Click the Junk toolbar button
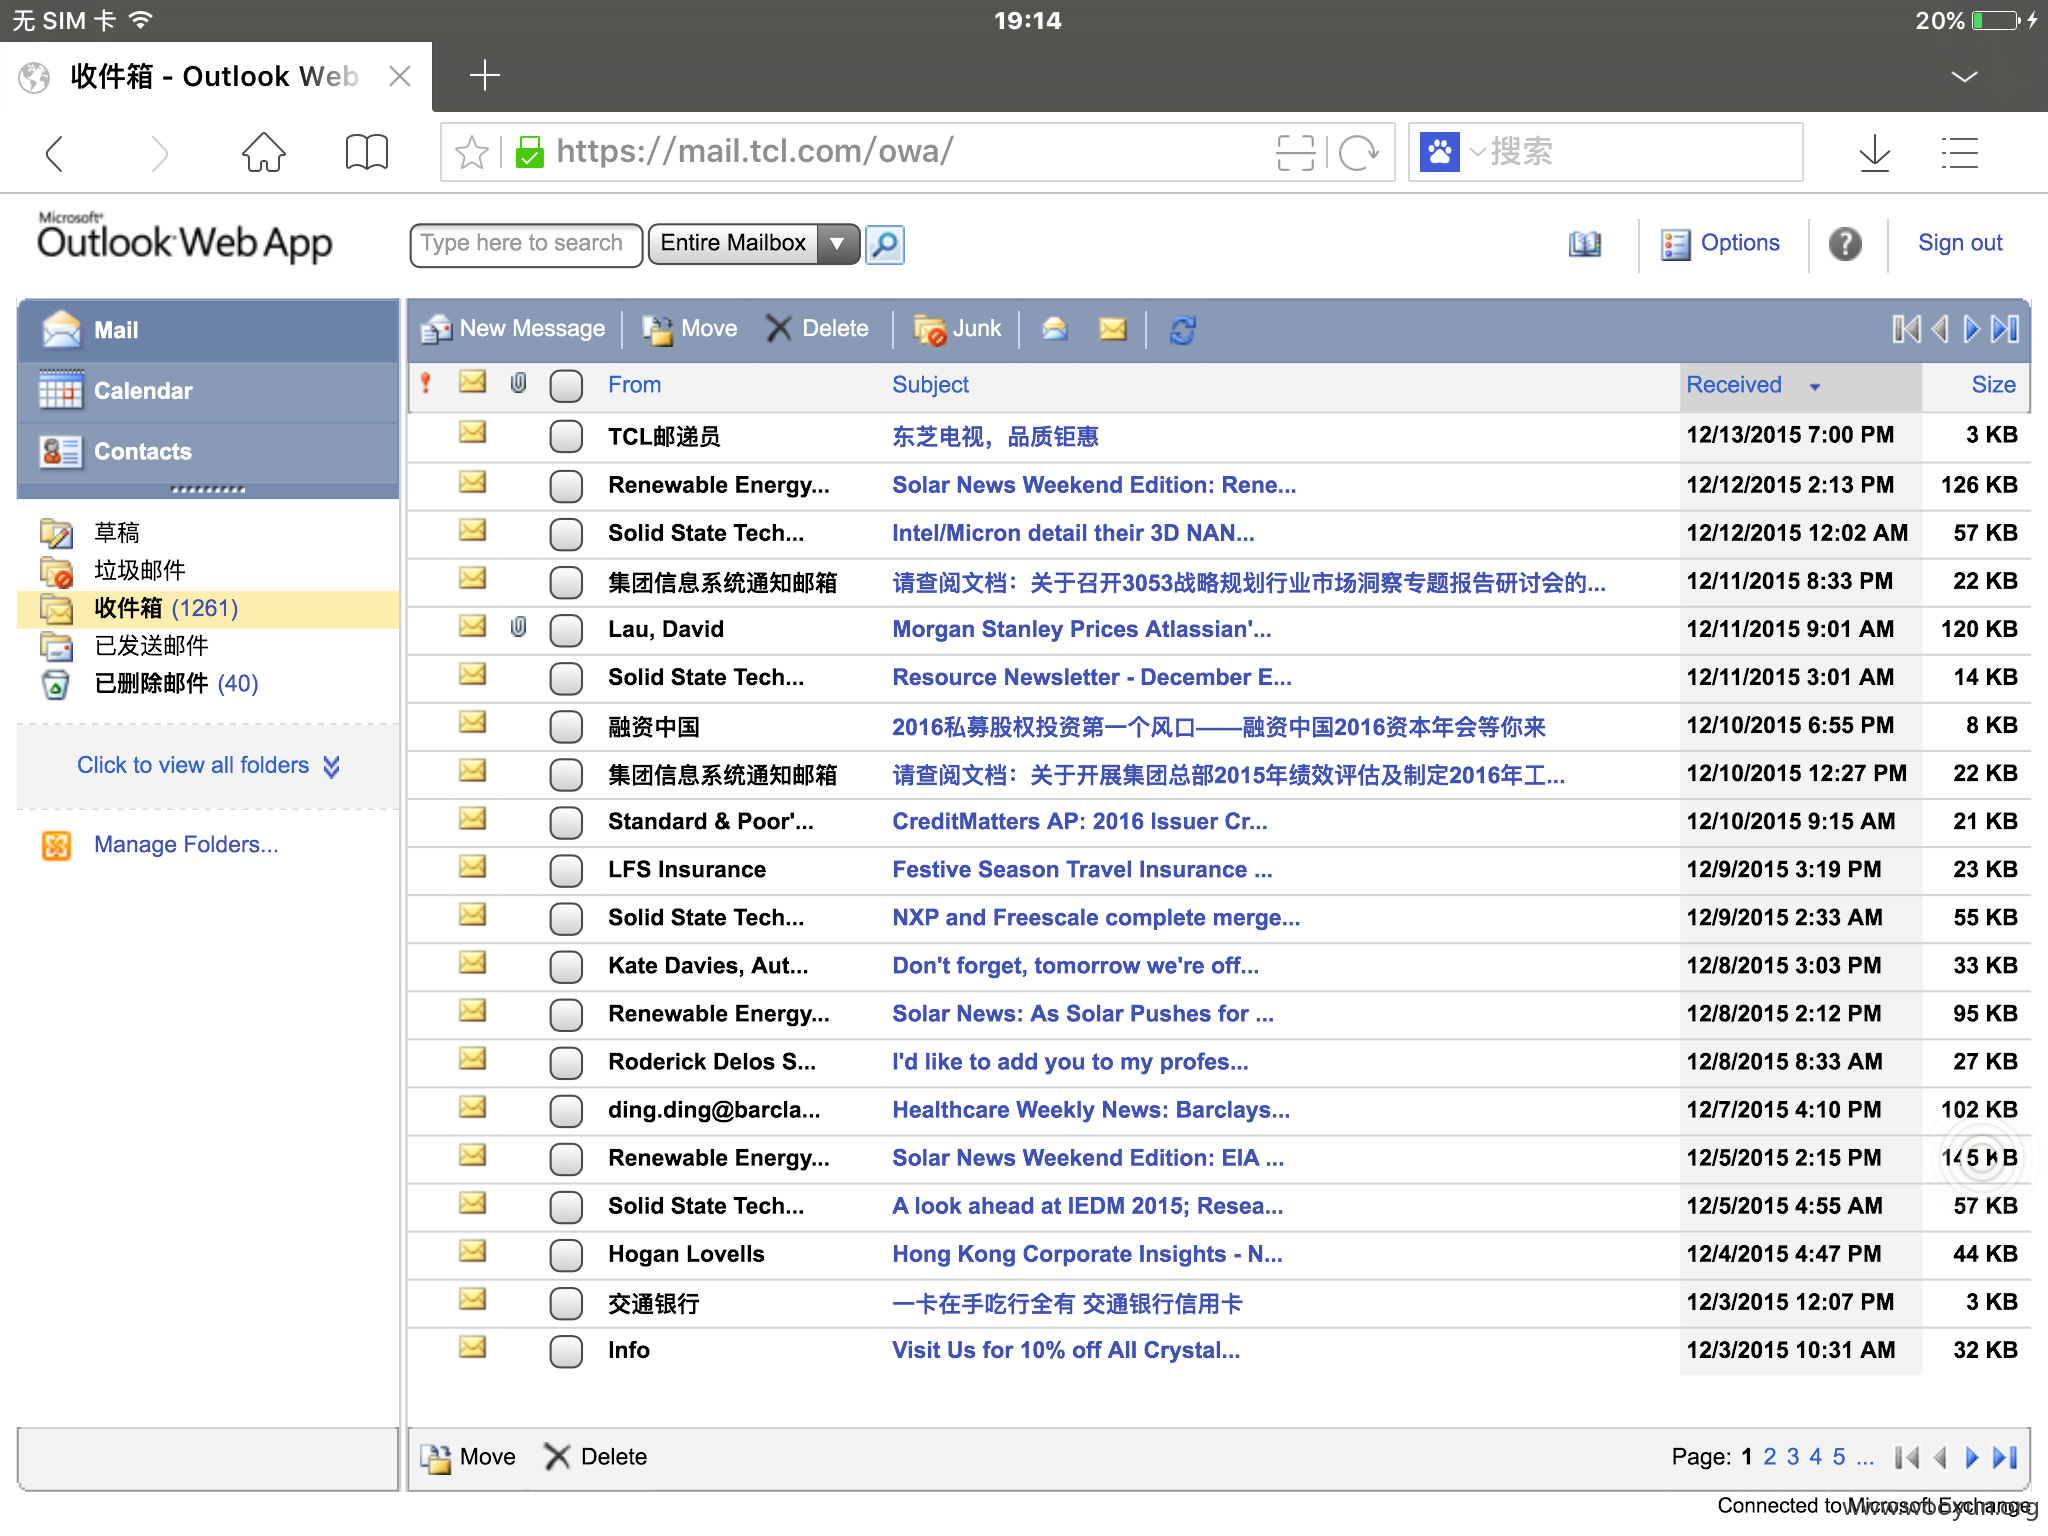The width and height of the screenshot is (2048, 1536). 957,329
